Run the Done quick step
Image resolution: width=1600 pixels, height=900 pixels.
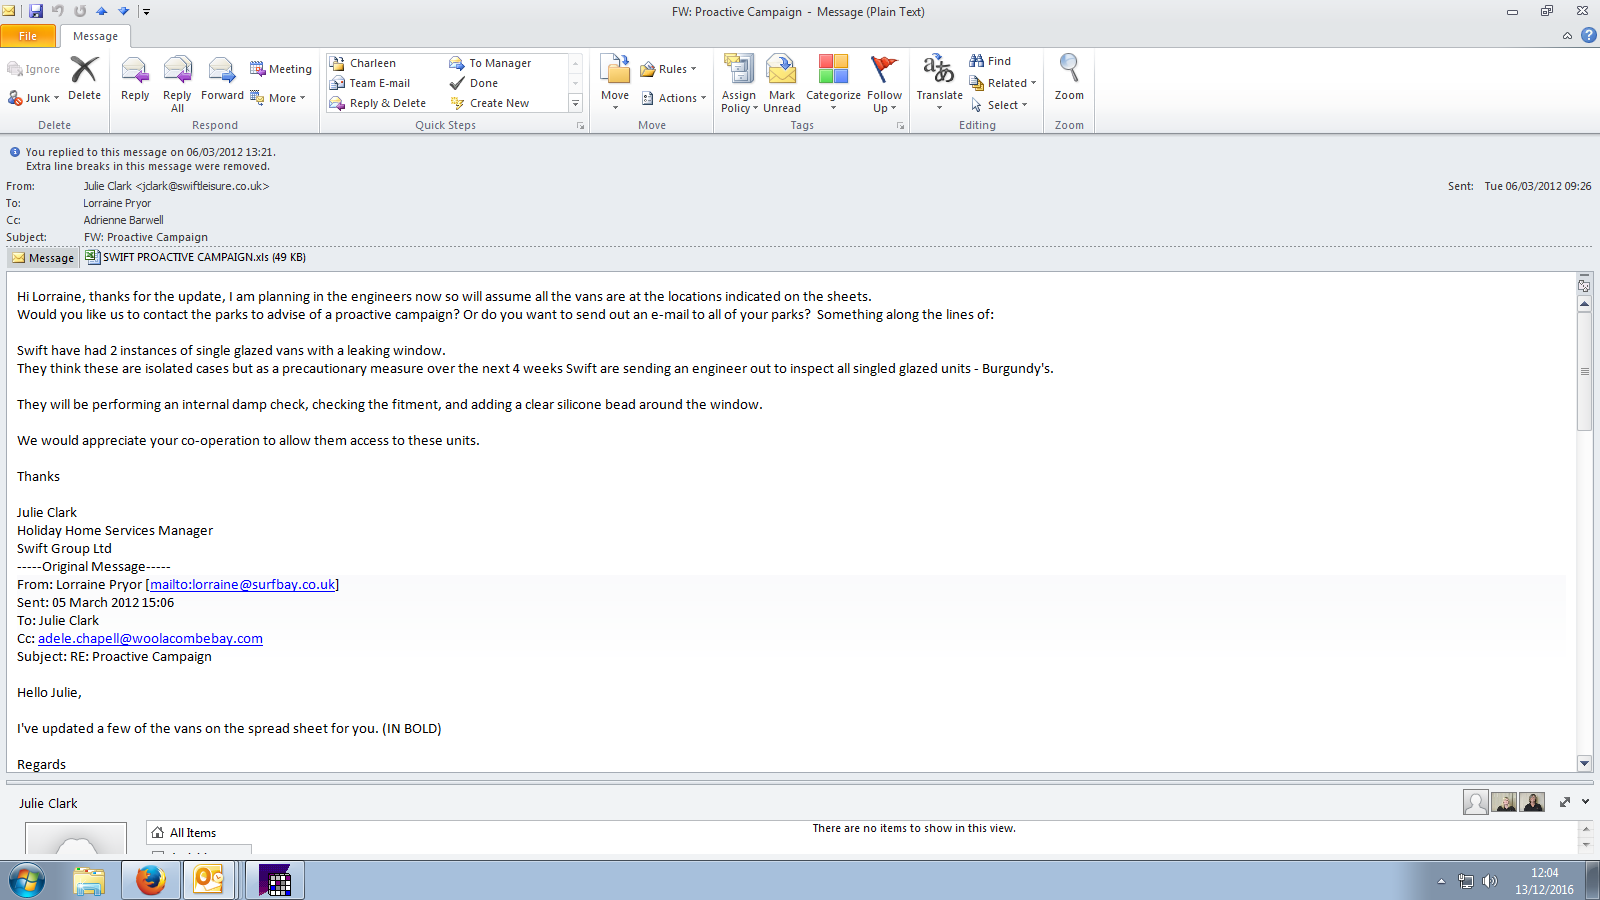(x=474, y=83)
